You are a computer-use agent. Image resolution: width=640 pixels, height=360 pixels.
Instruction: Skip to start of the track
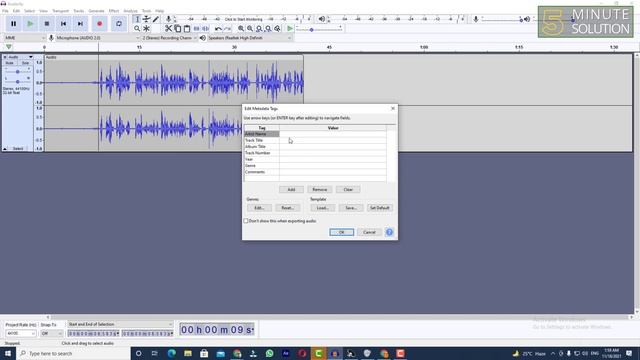point(64,24)
